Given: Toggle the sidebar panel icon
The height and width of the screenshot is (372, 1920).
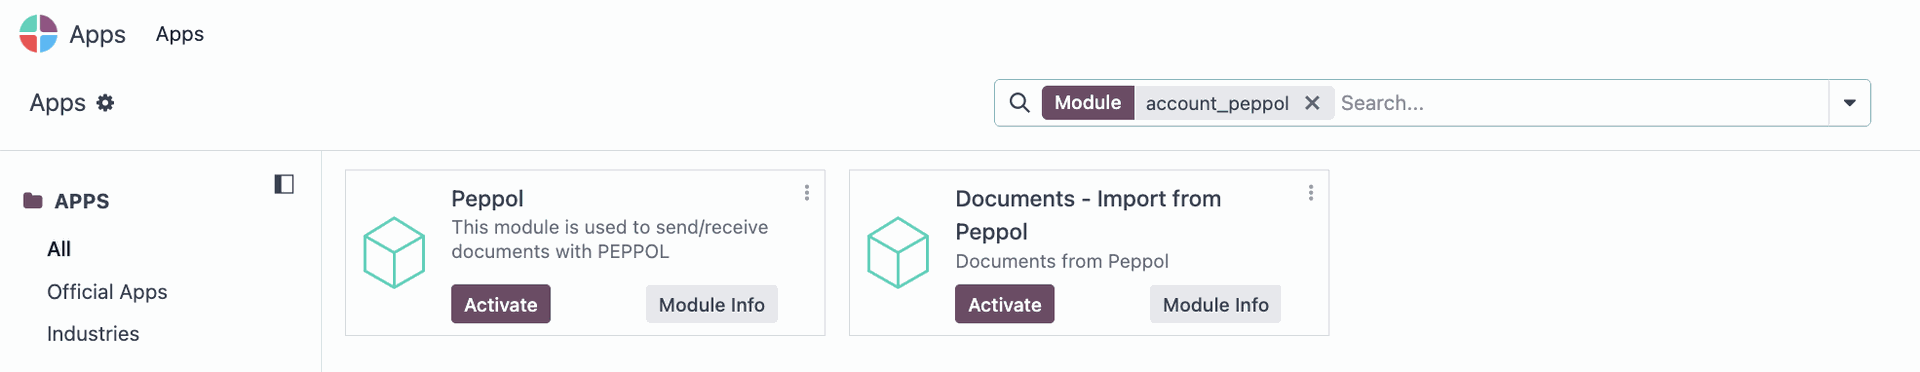Looking at the screenshot, I should (284, 184).
